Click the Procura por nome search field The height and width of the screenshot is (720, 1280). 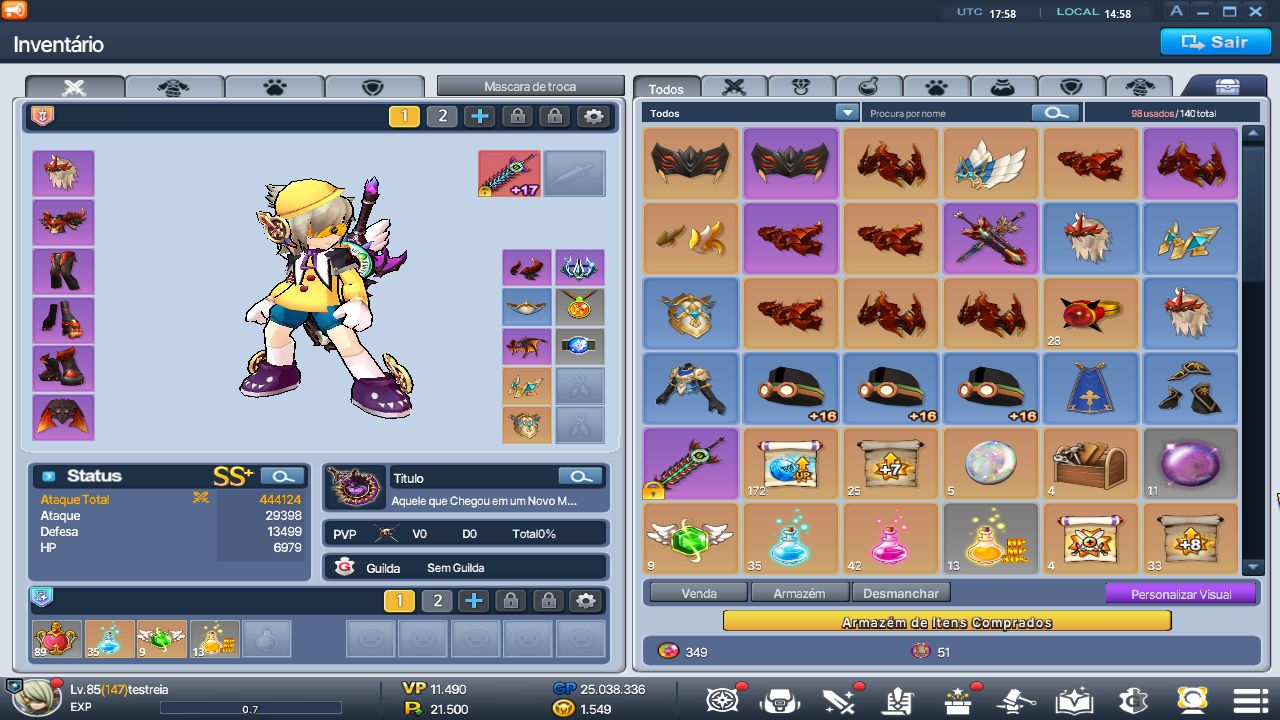tap(945, 113)
